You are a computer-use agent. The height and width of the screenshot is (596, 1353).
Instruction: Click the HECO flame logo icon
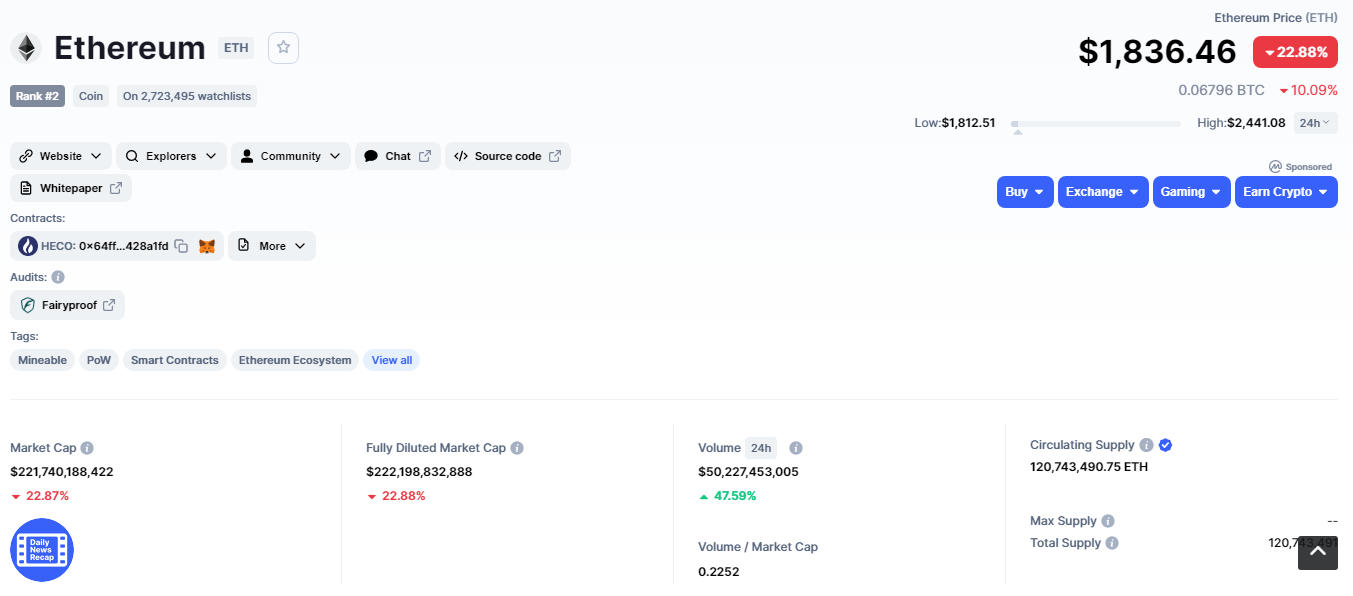click(x=28, y=246)
